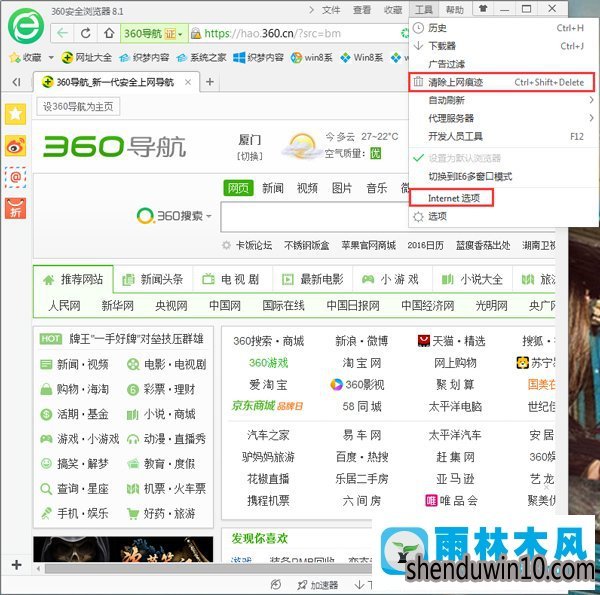Viewport: 600px width, 595px height.
Task: Open the 携程机票 link
Action: [268, 500]
